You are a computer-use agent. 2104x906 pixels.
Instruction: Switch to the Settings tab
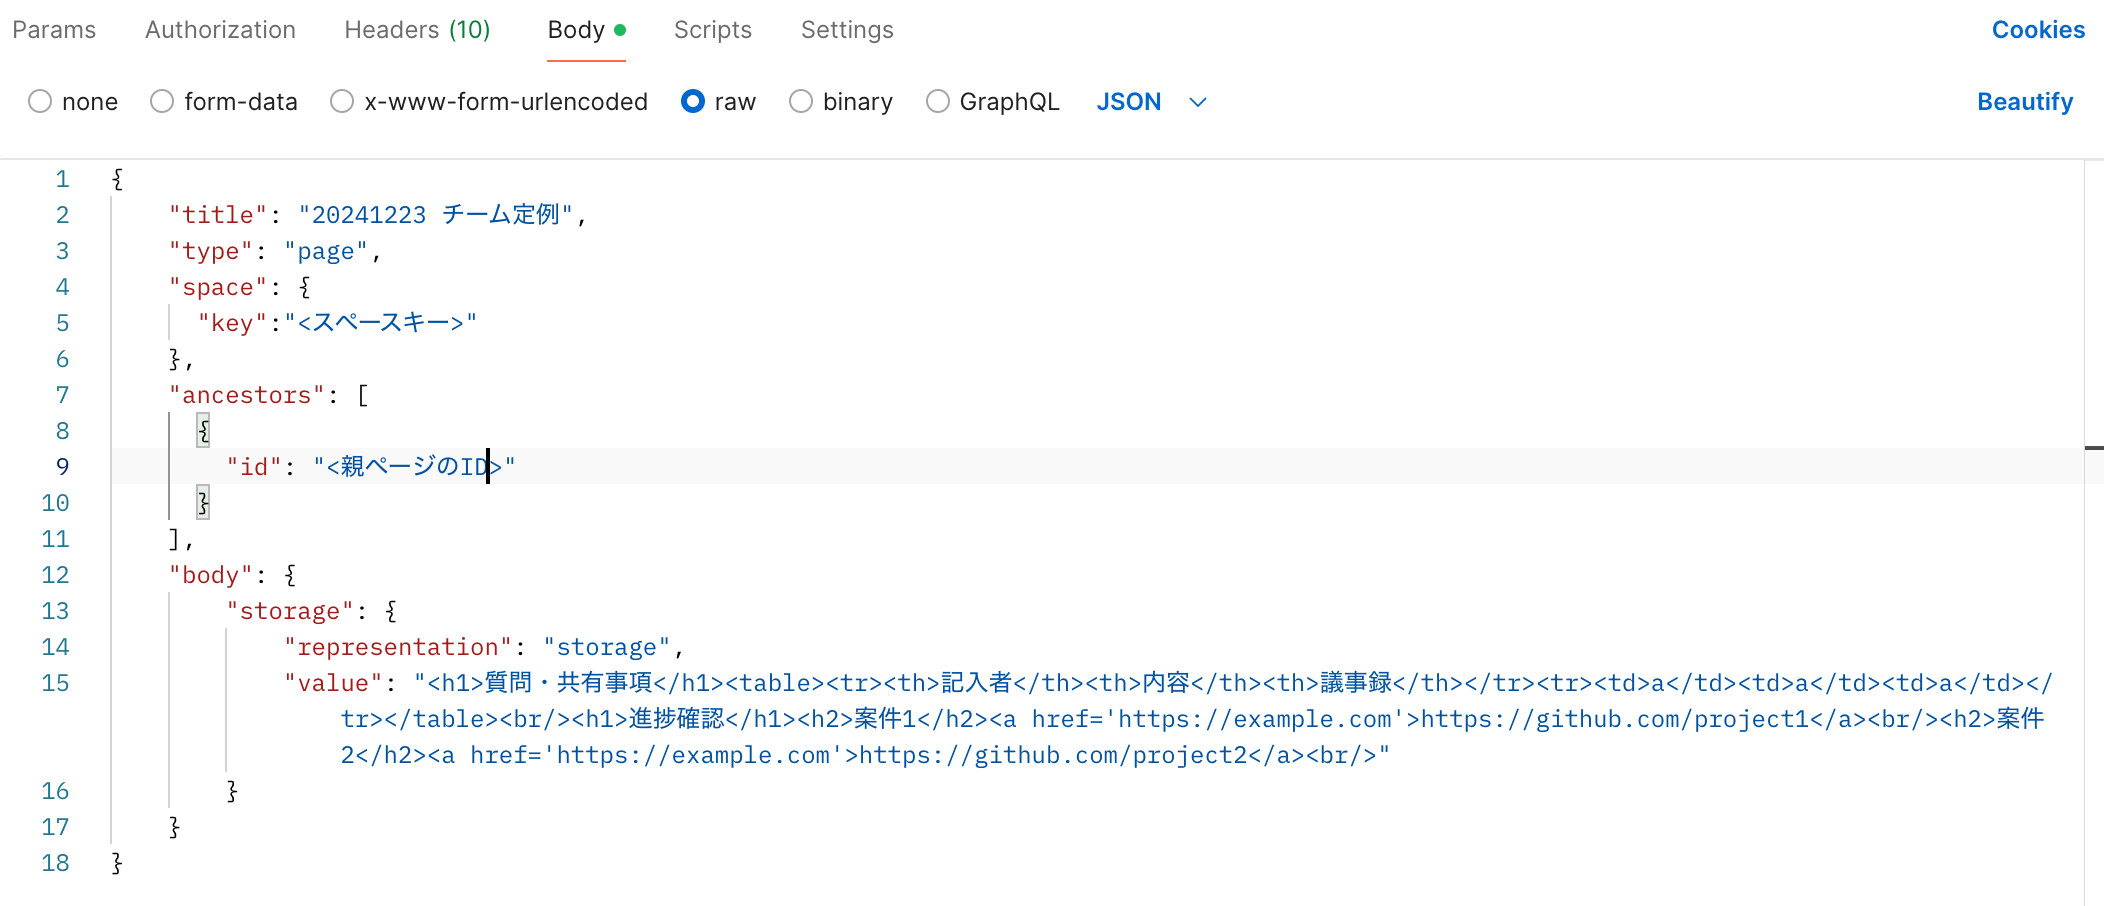point(846,29)
